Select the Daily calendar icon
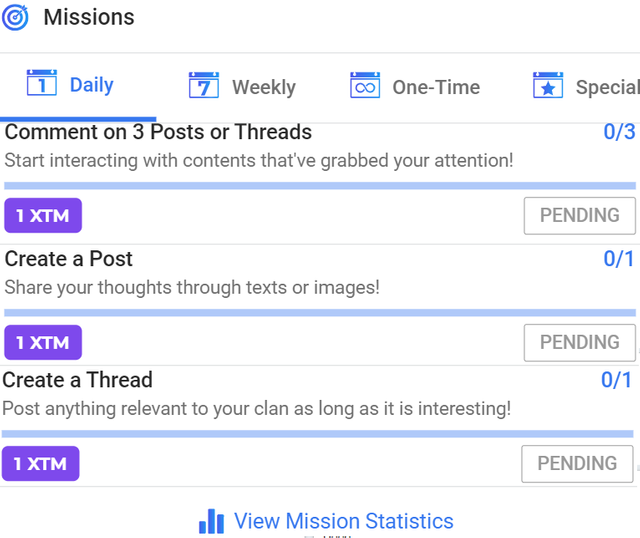The height and width of the screenshot is (538, 640). click(42, 83)
